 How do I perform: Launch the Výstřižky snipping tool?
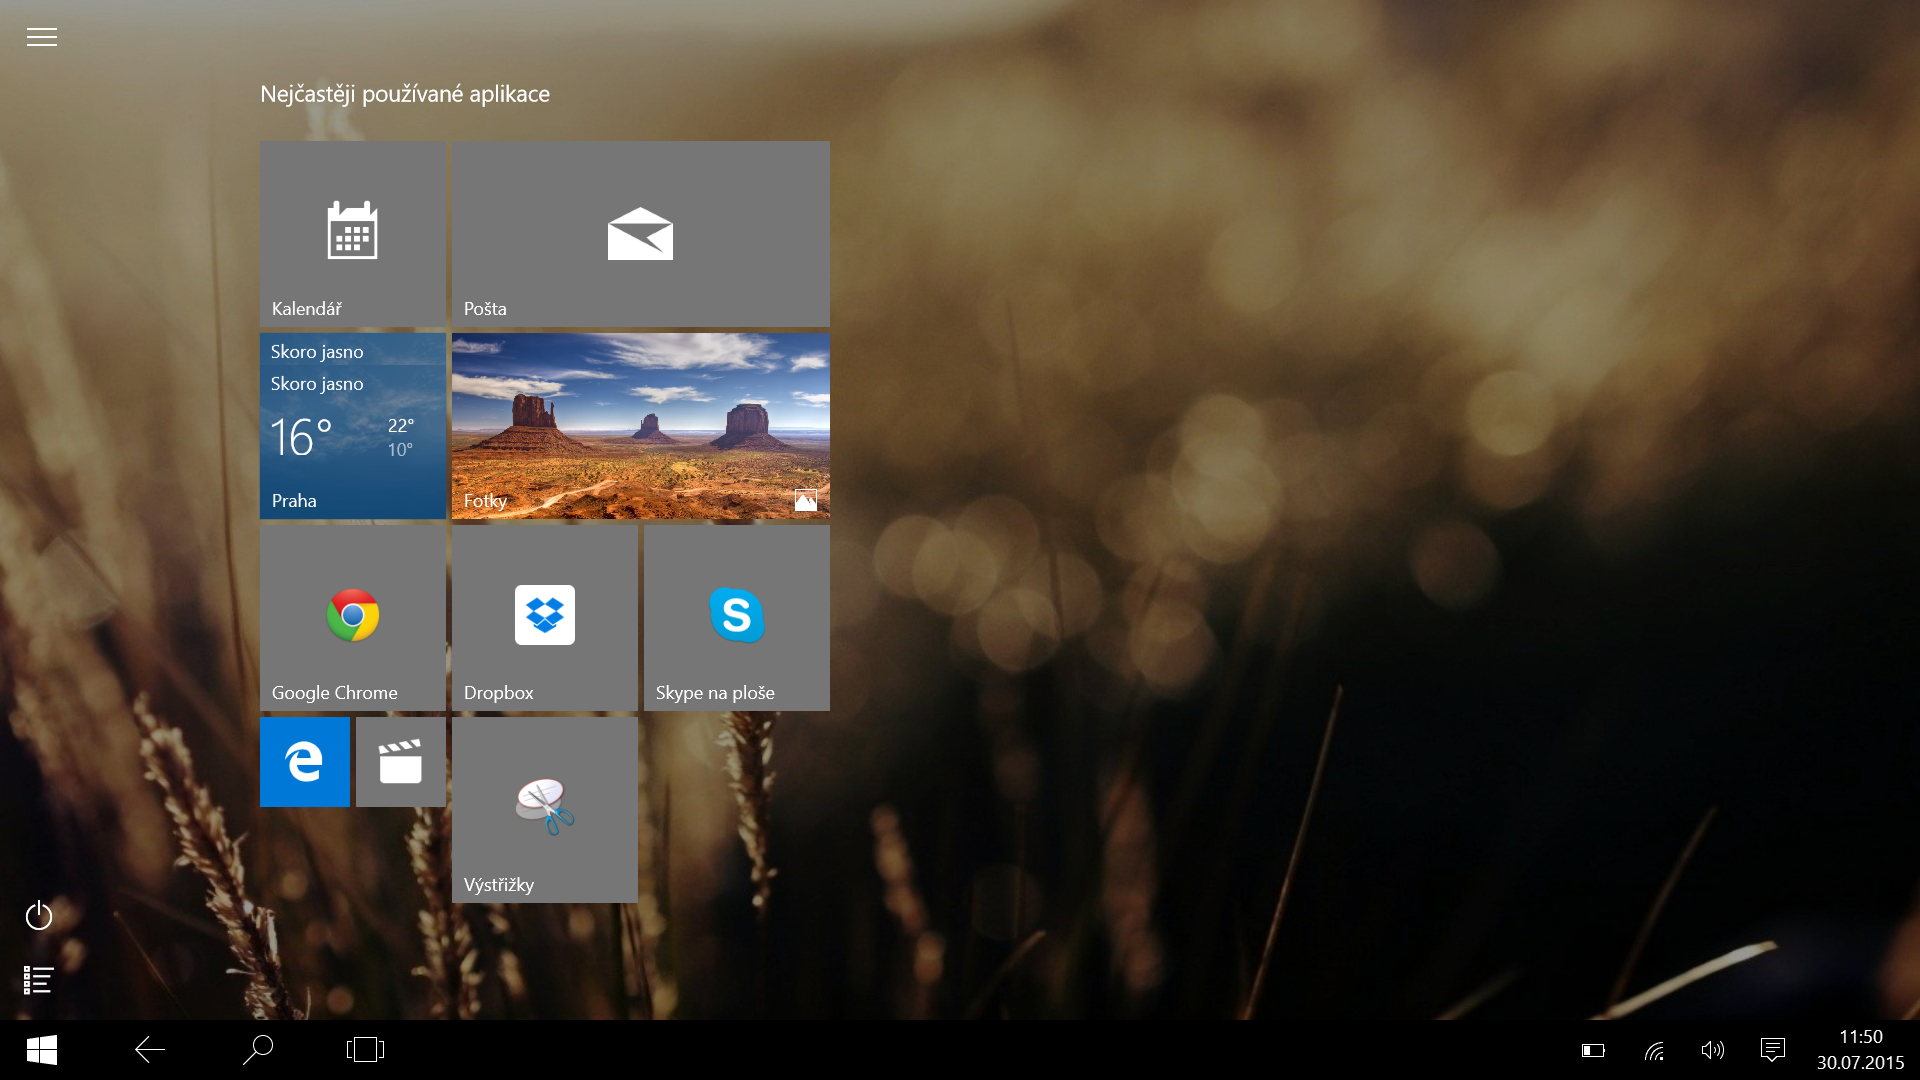pos(544,809)
